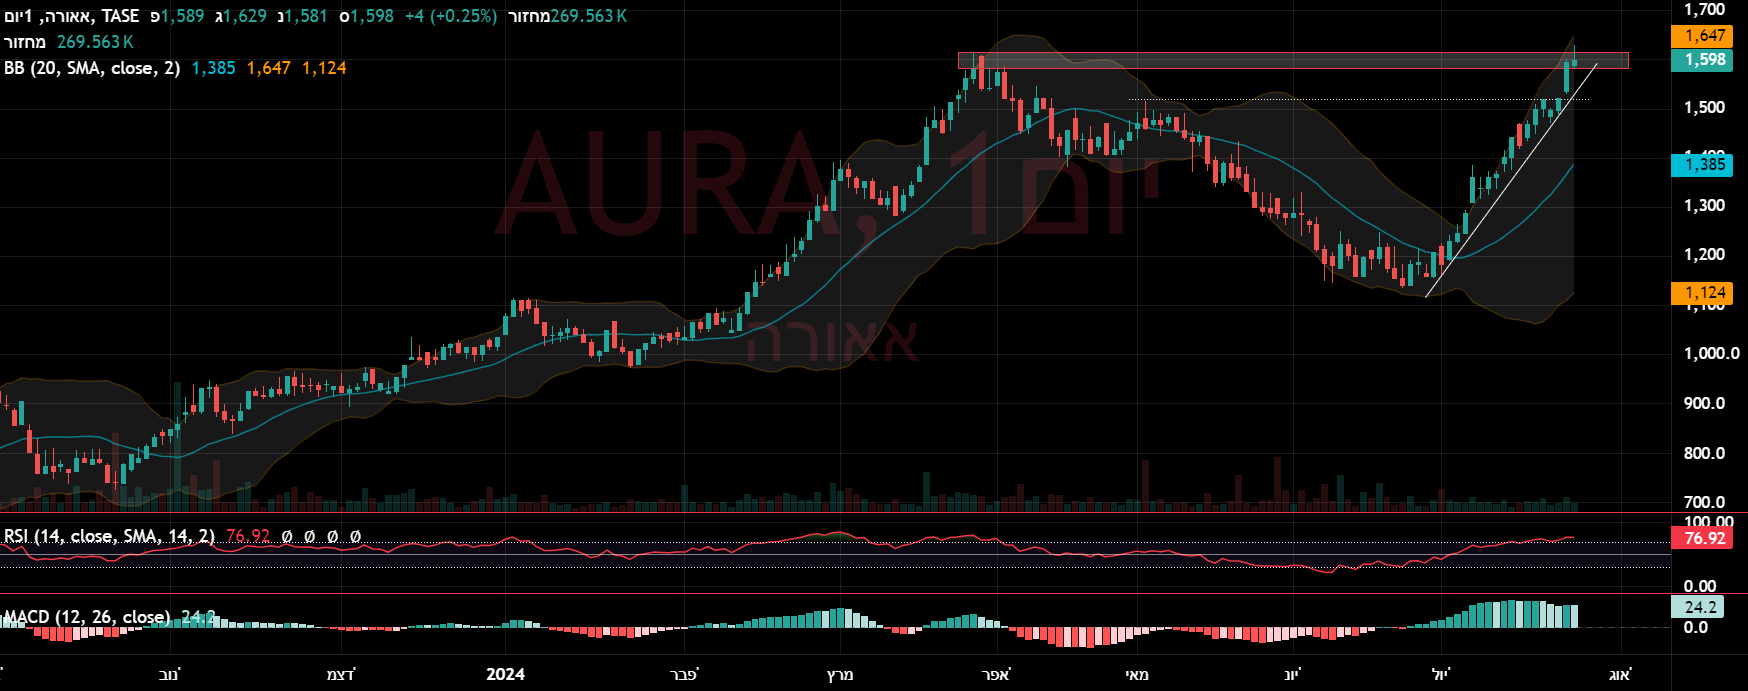Click the 2024 label on time axis
This screenshot has width=1748, height=691.
505,675
